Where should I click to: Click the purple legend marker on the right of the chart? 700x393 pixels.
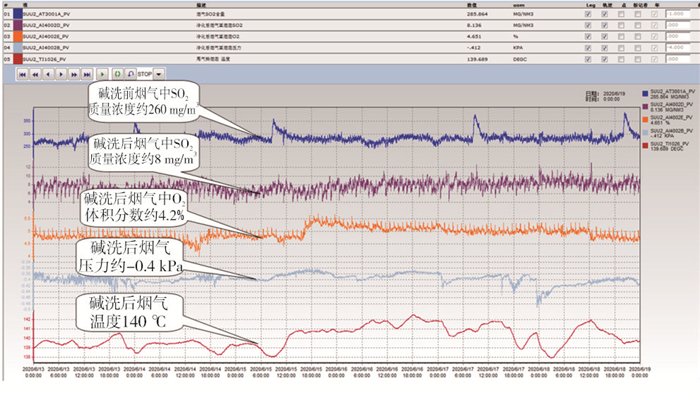click(645, 107)
